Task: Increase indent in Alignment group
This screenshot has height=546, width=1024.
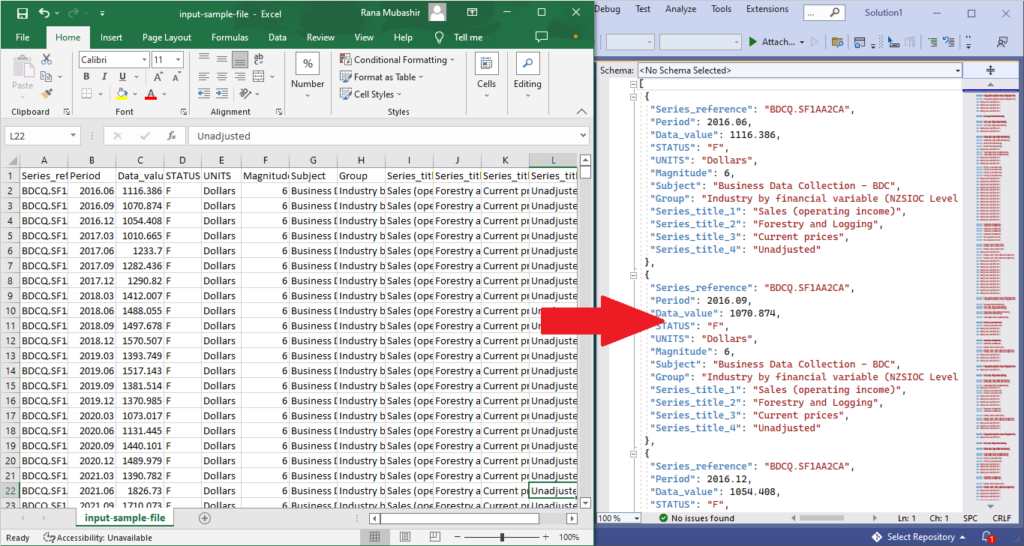Action: pyautogui.click(x=222, y=94)
